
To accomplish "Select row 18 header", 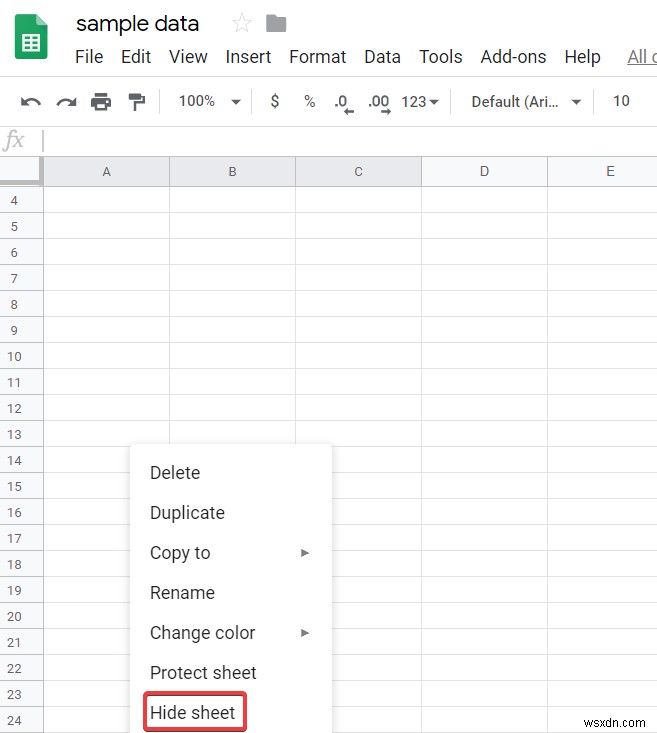I will pyautogui.click(x=21, y=565).
